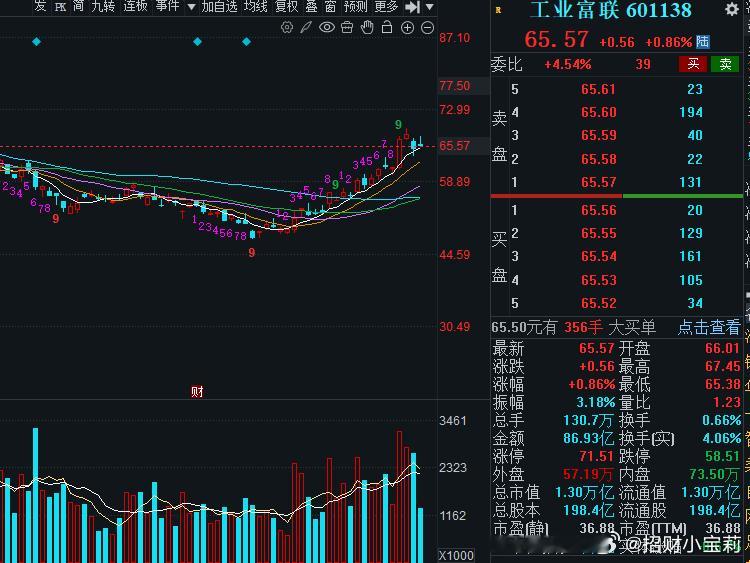Toggle the chart lock icon
This screenshot has height=563, width=750.
(x=386, y=27)
